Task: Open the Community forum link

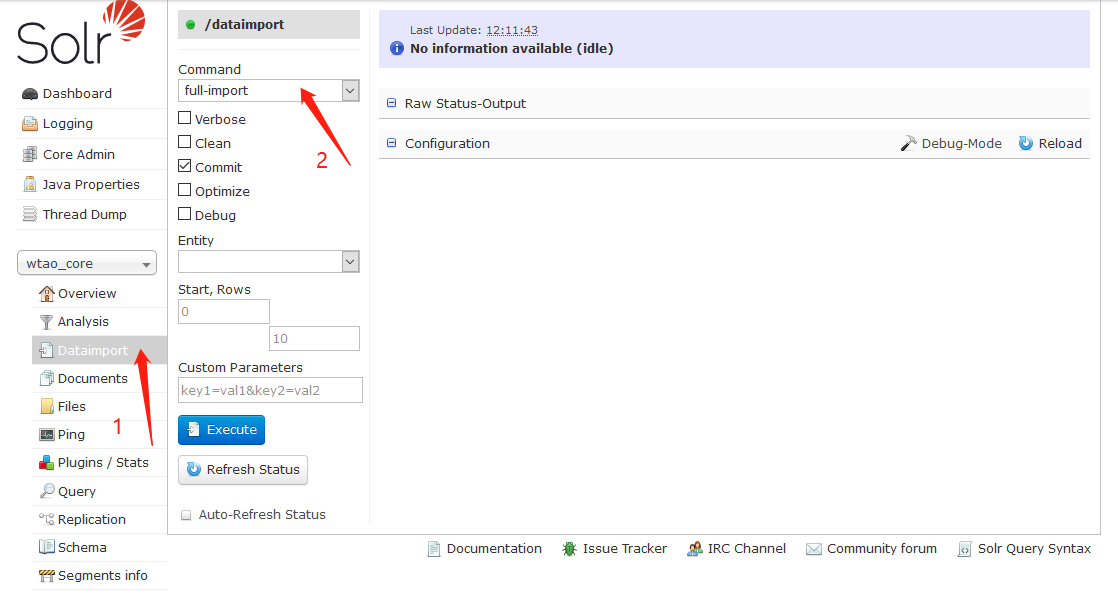Action: point(882,548)
